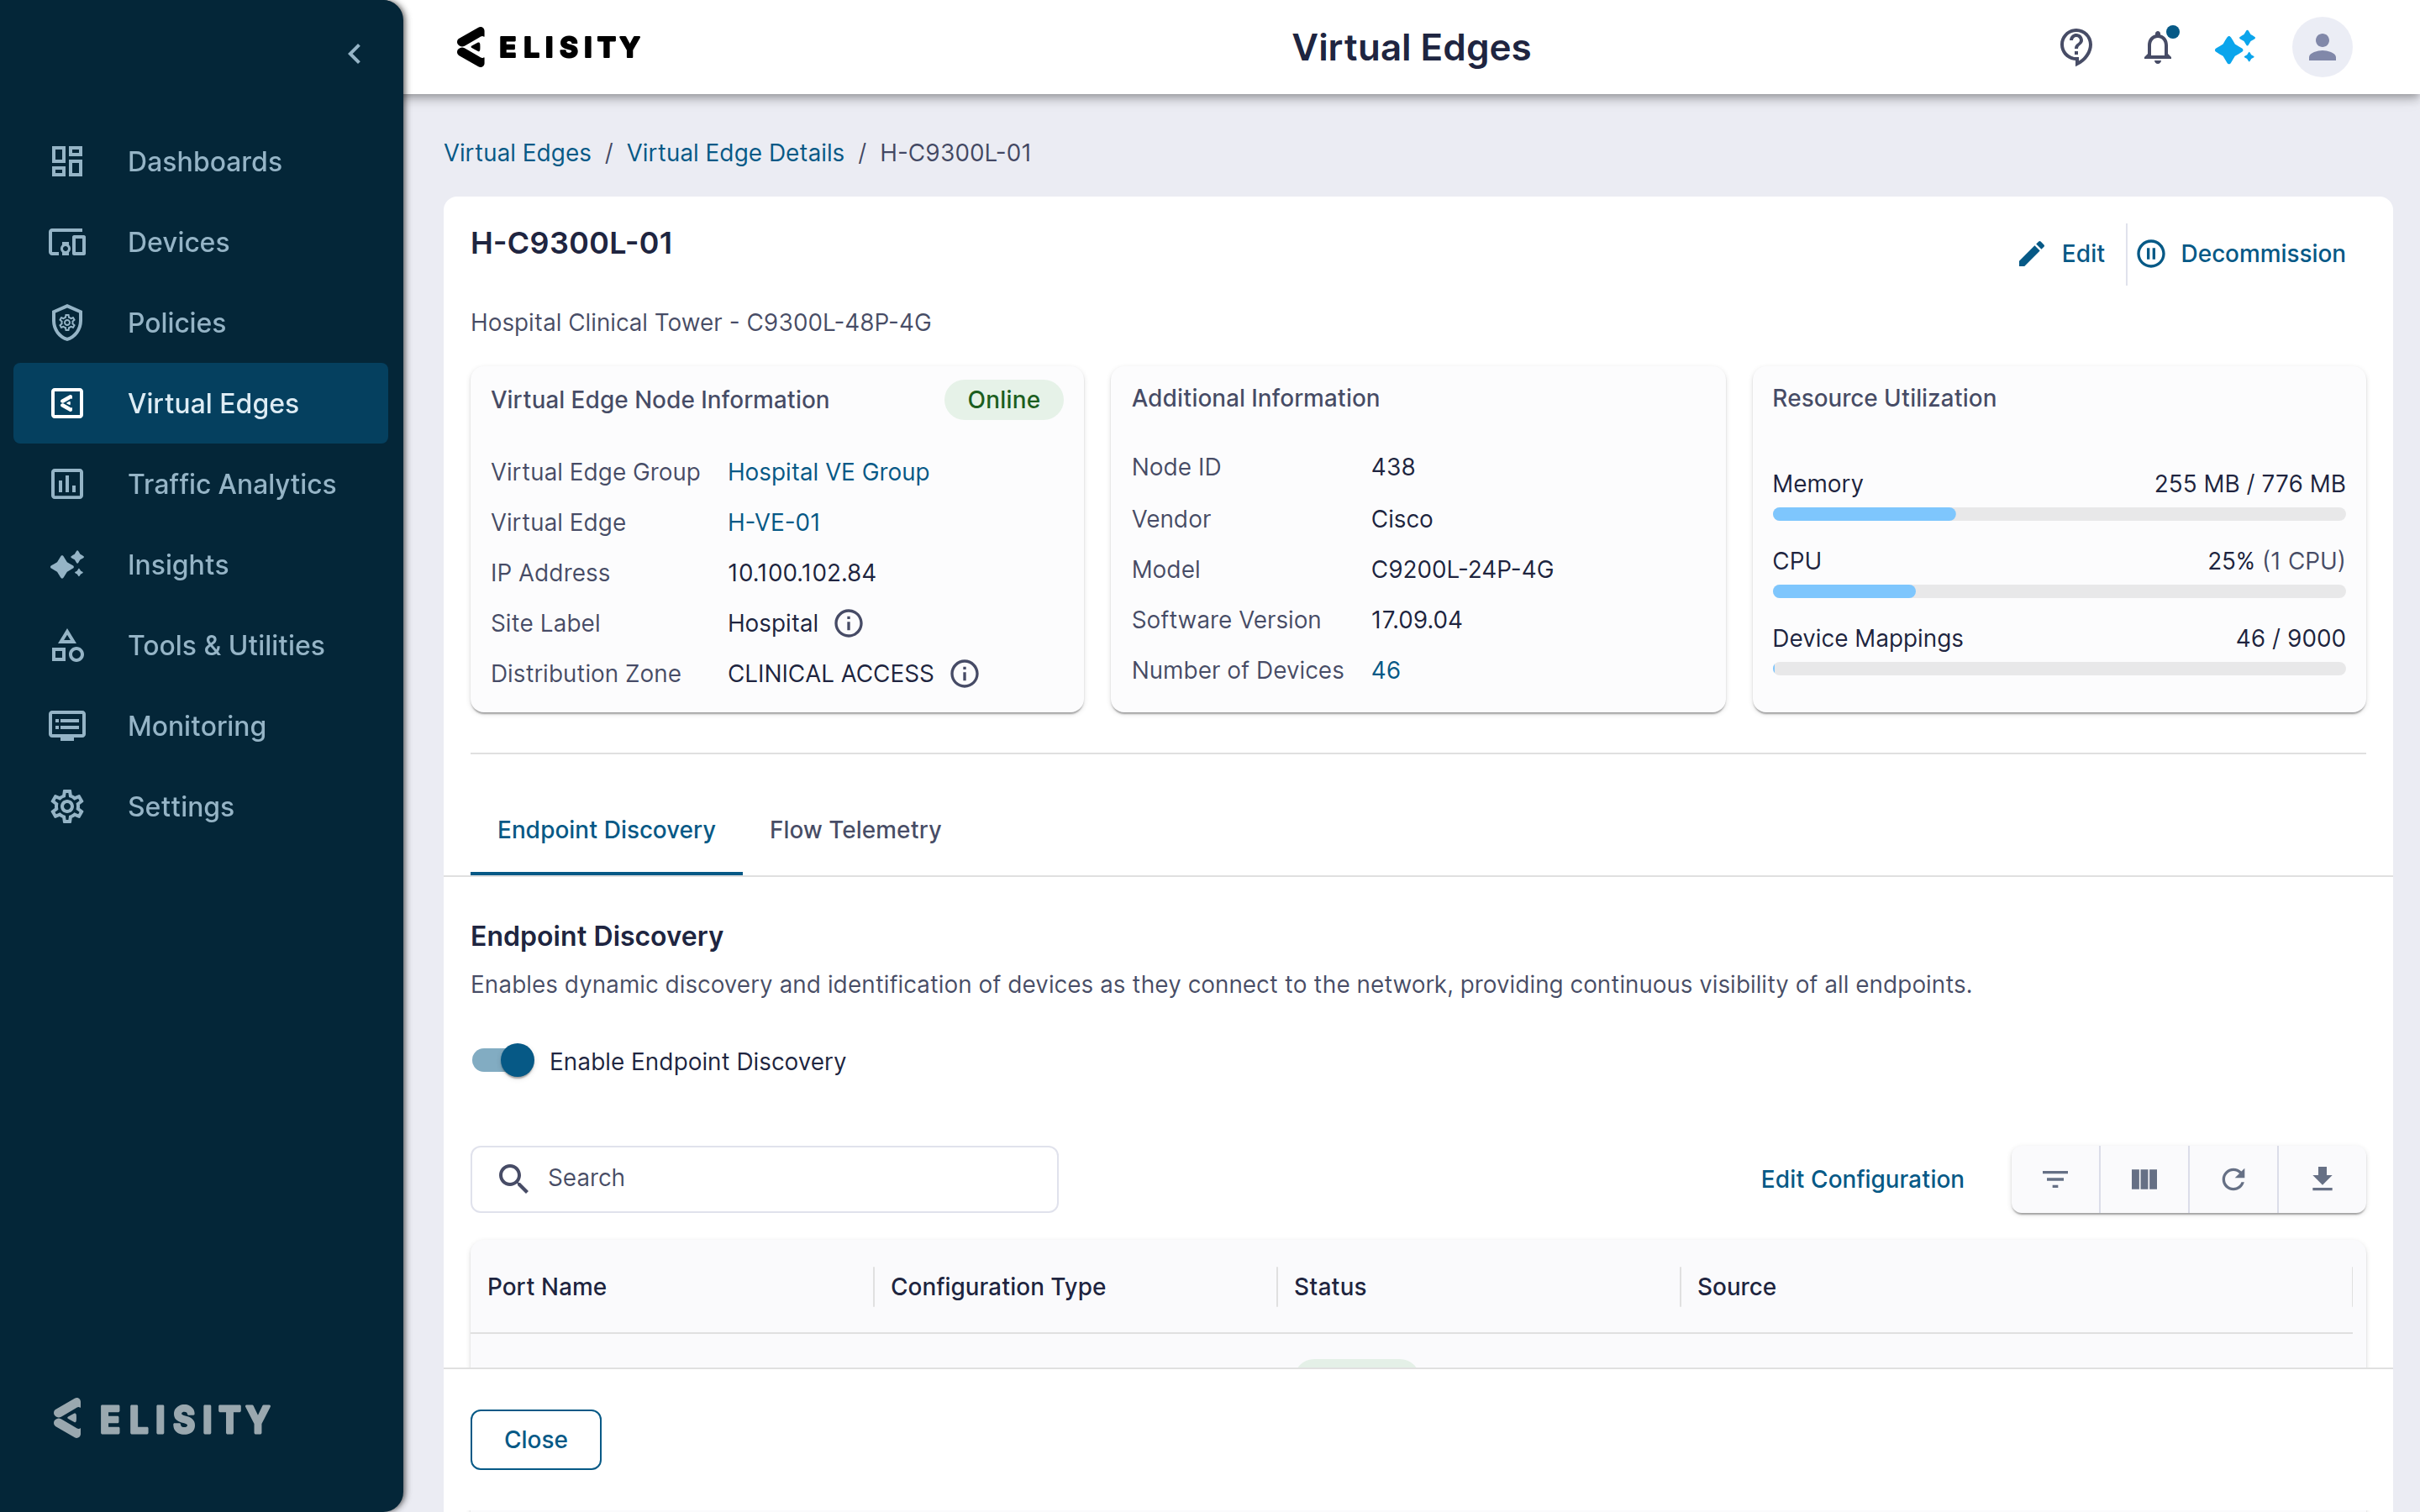Navigate to Devices menu label
This screenshot has height=1512, width=2420.
coord(179,242)
